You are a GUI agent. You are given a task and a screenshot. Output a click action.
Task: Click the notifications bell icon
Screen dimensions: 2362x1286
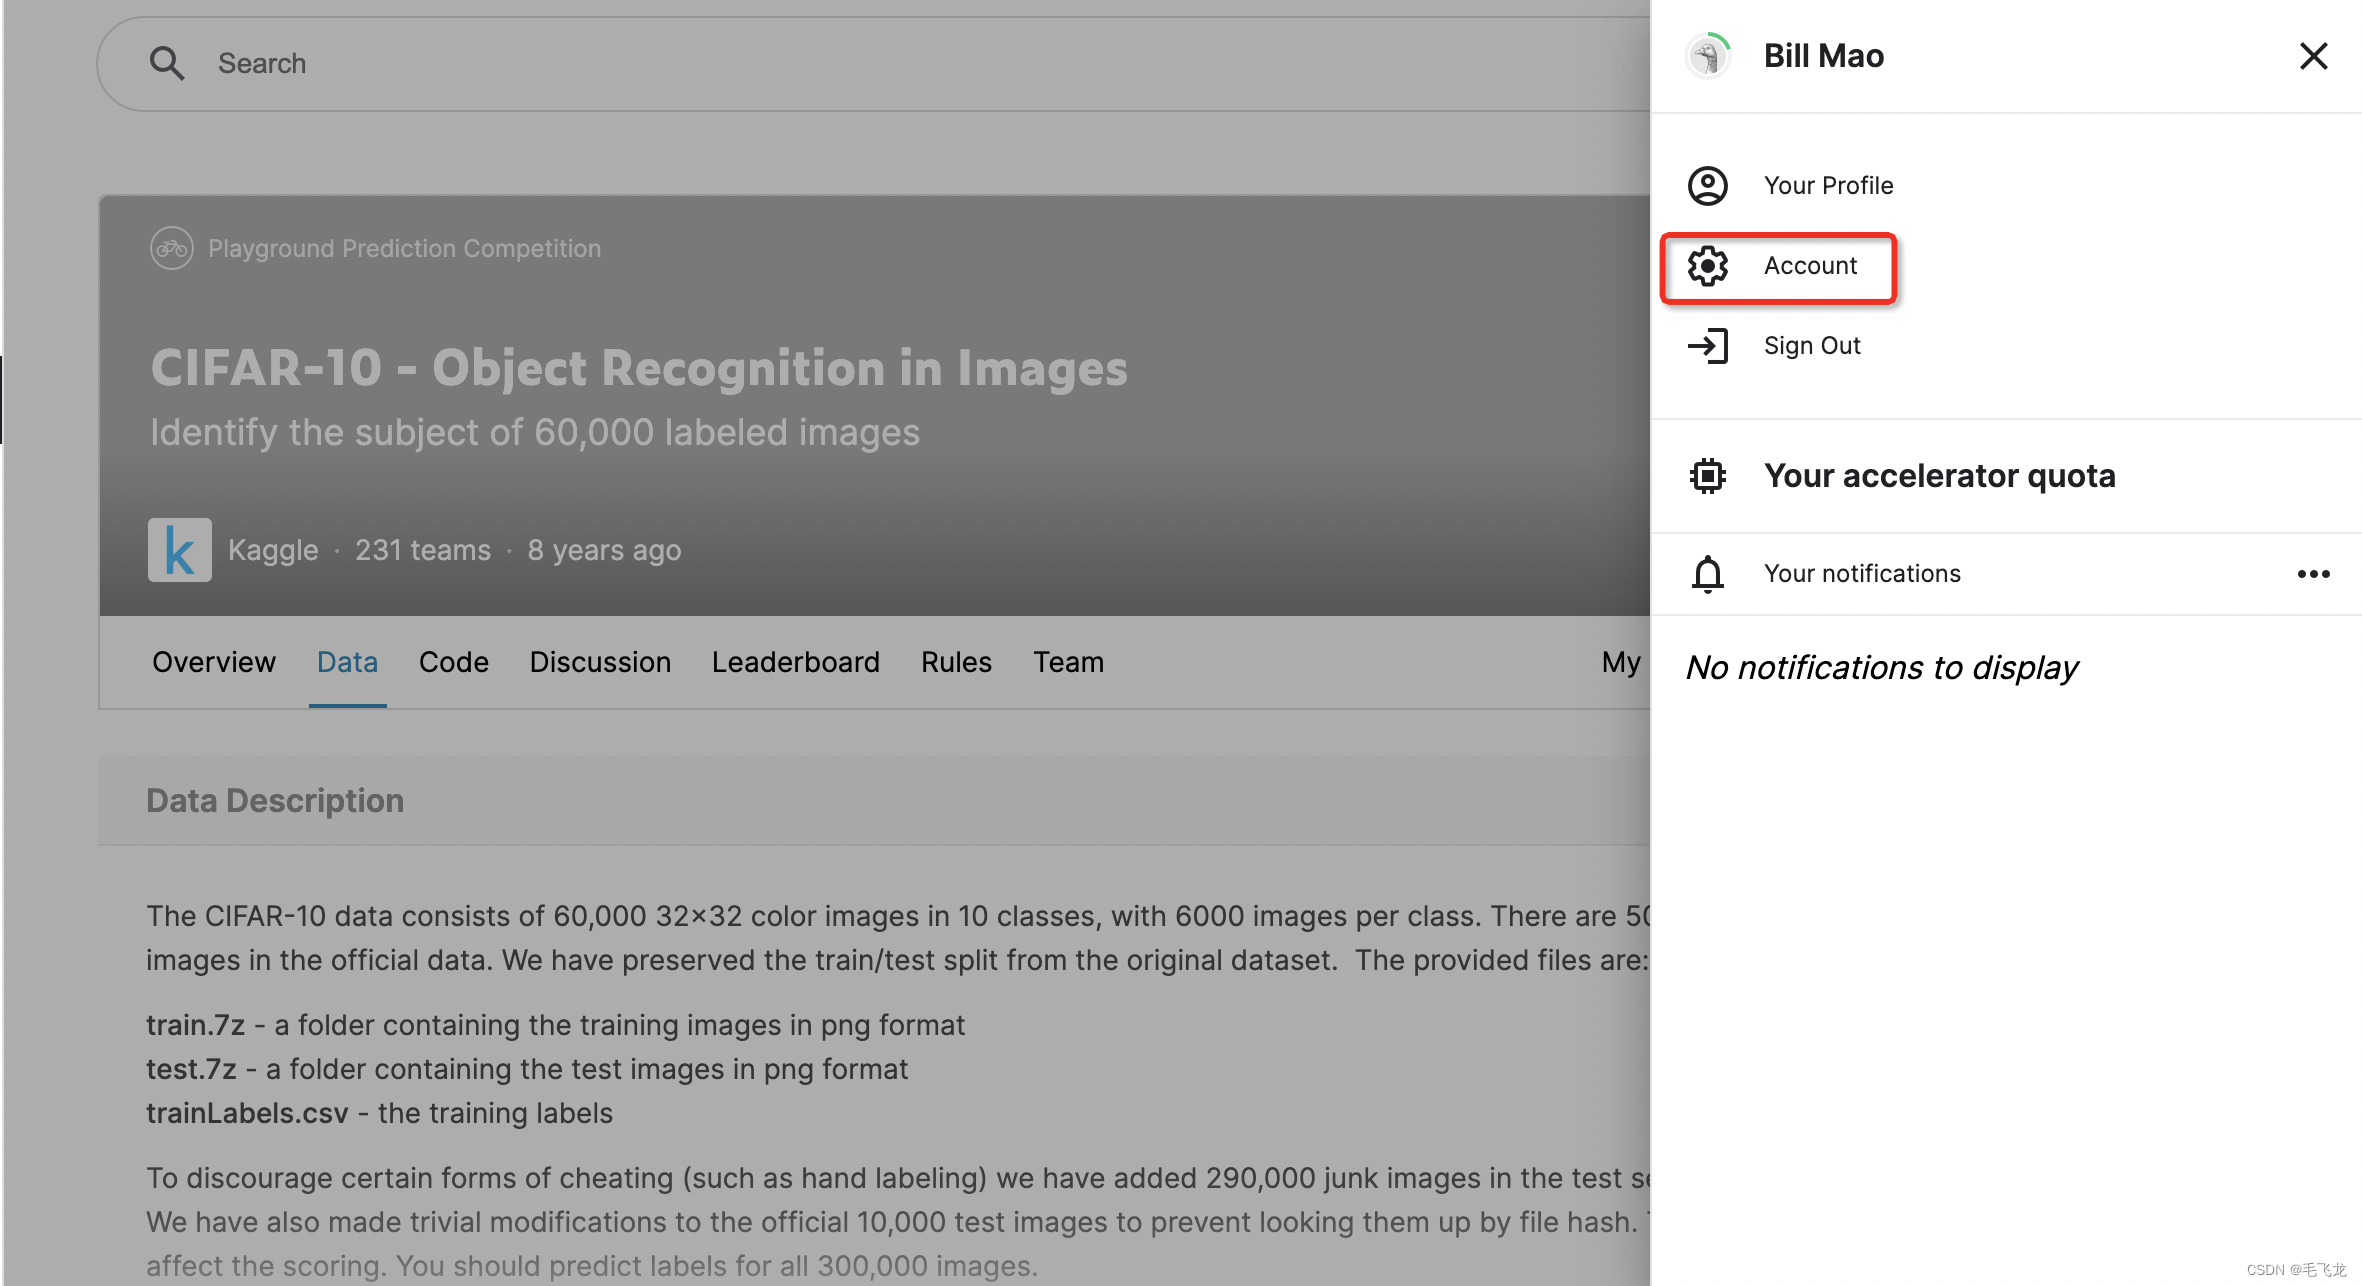[1708, 574]
